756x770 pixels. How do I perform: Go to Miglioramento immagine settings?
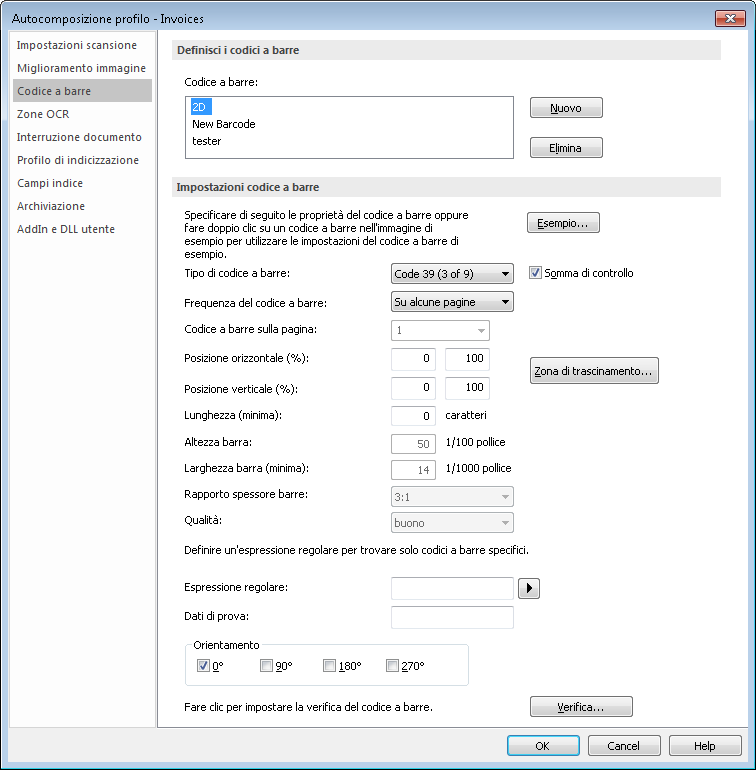(81, 68)
